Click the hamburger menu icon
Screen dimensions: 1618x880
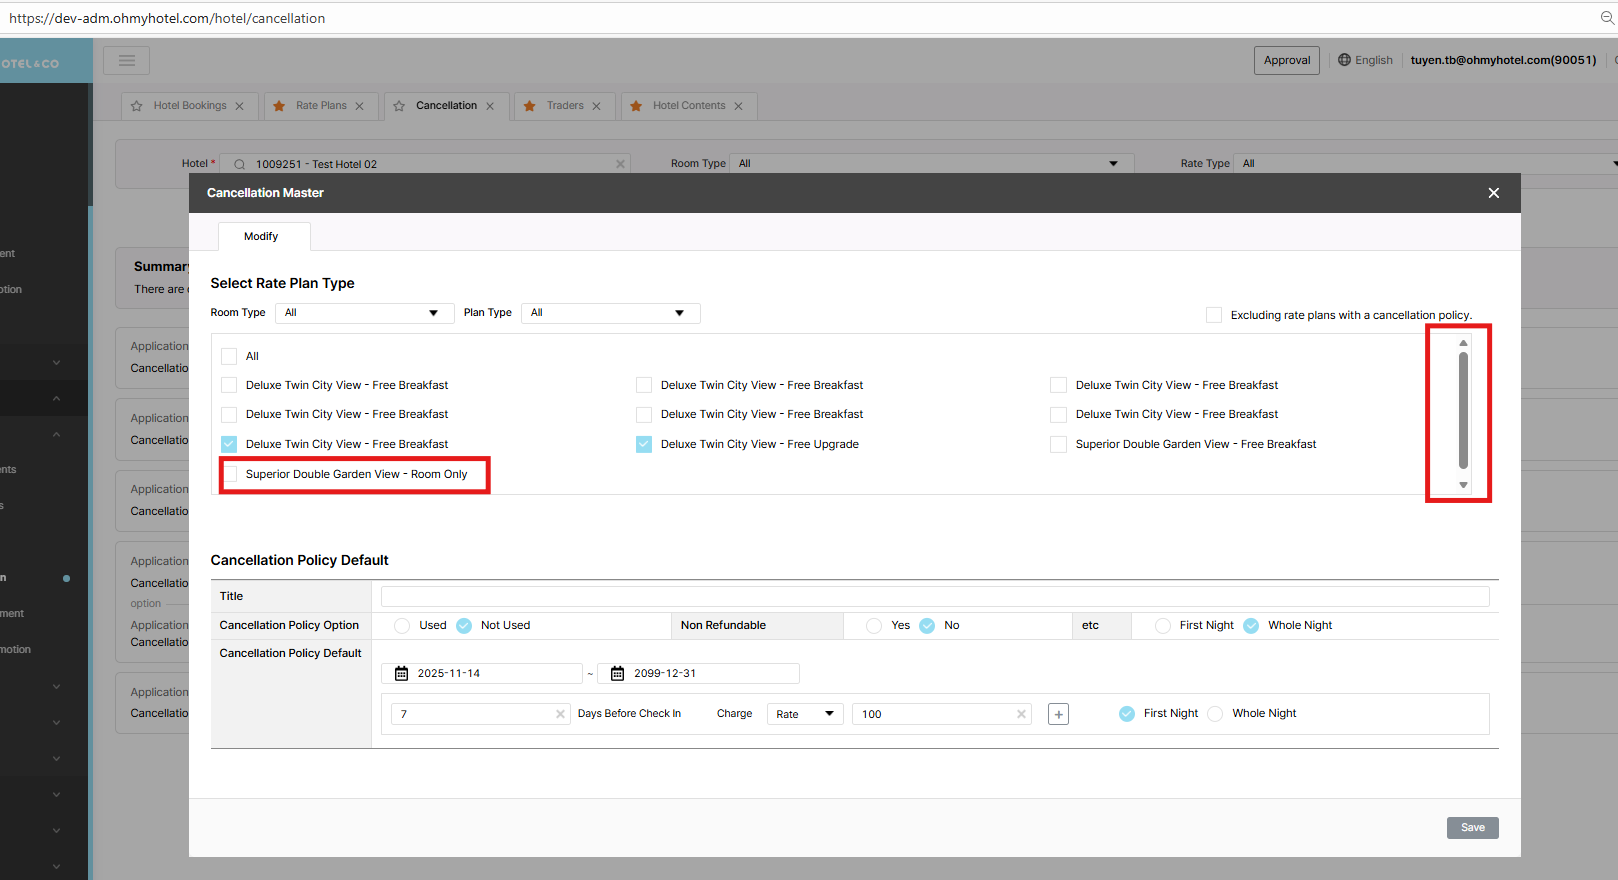(127, 61)
